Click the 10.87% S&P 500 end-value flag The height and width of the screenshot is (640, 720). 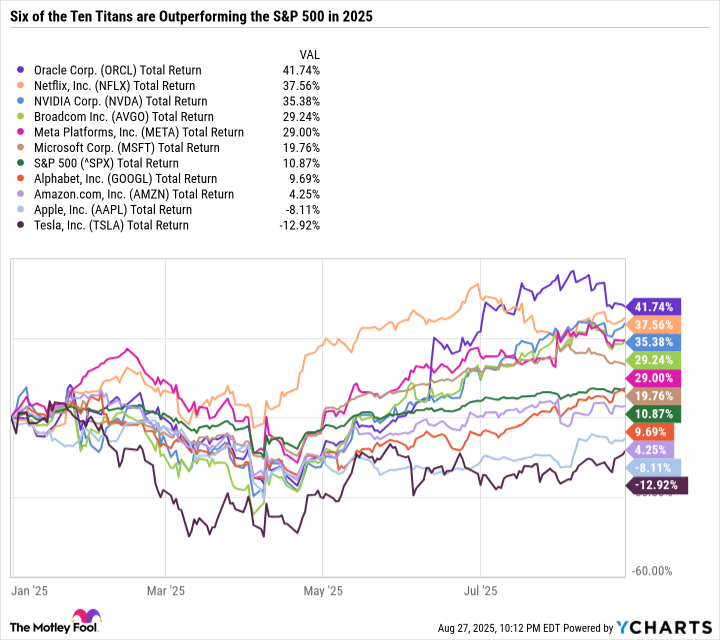pyautogui.click(x=656, y=414)
